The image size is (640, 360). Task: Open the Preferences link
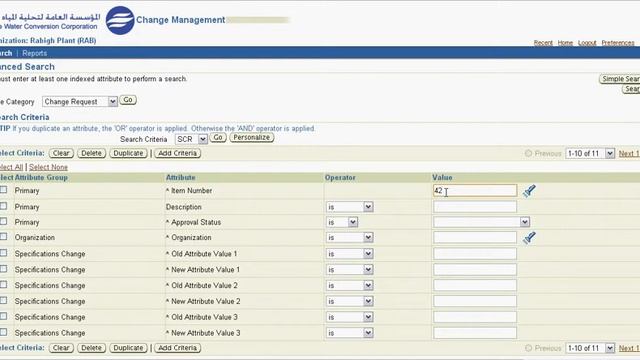[618, 43]
